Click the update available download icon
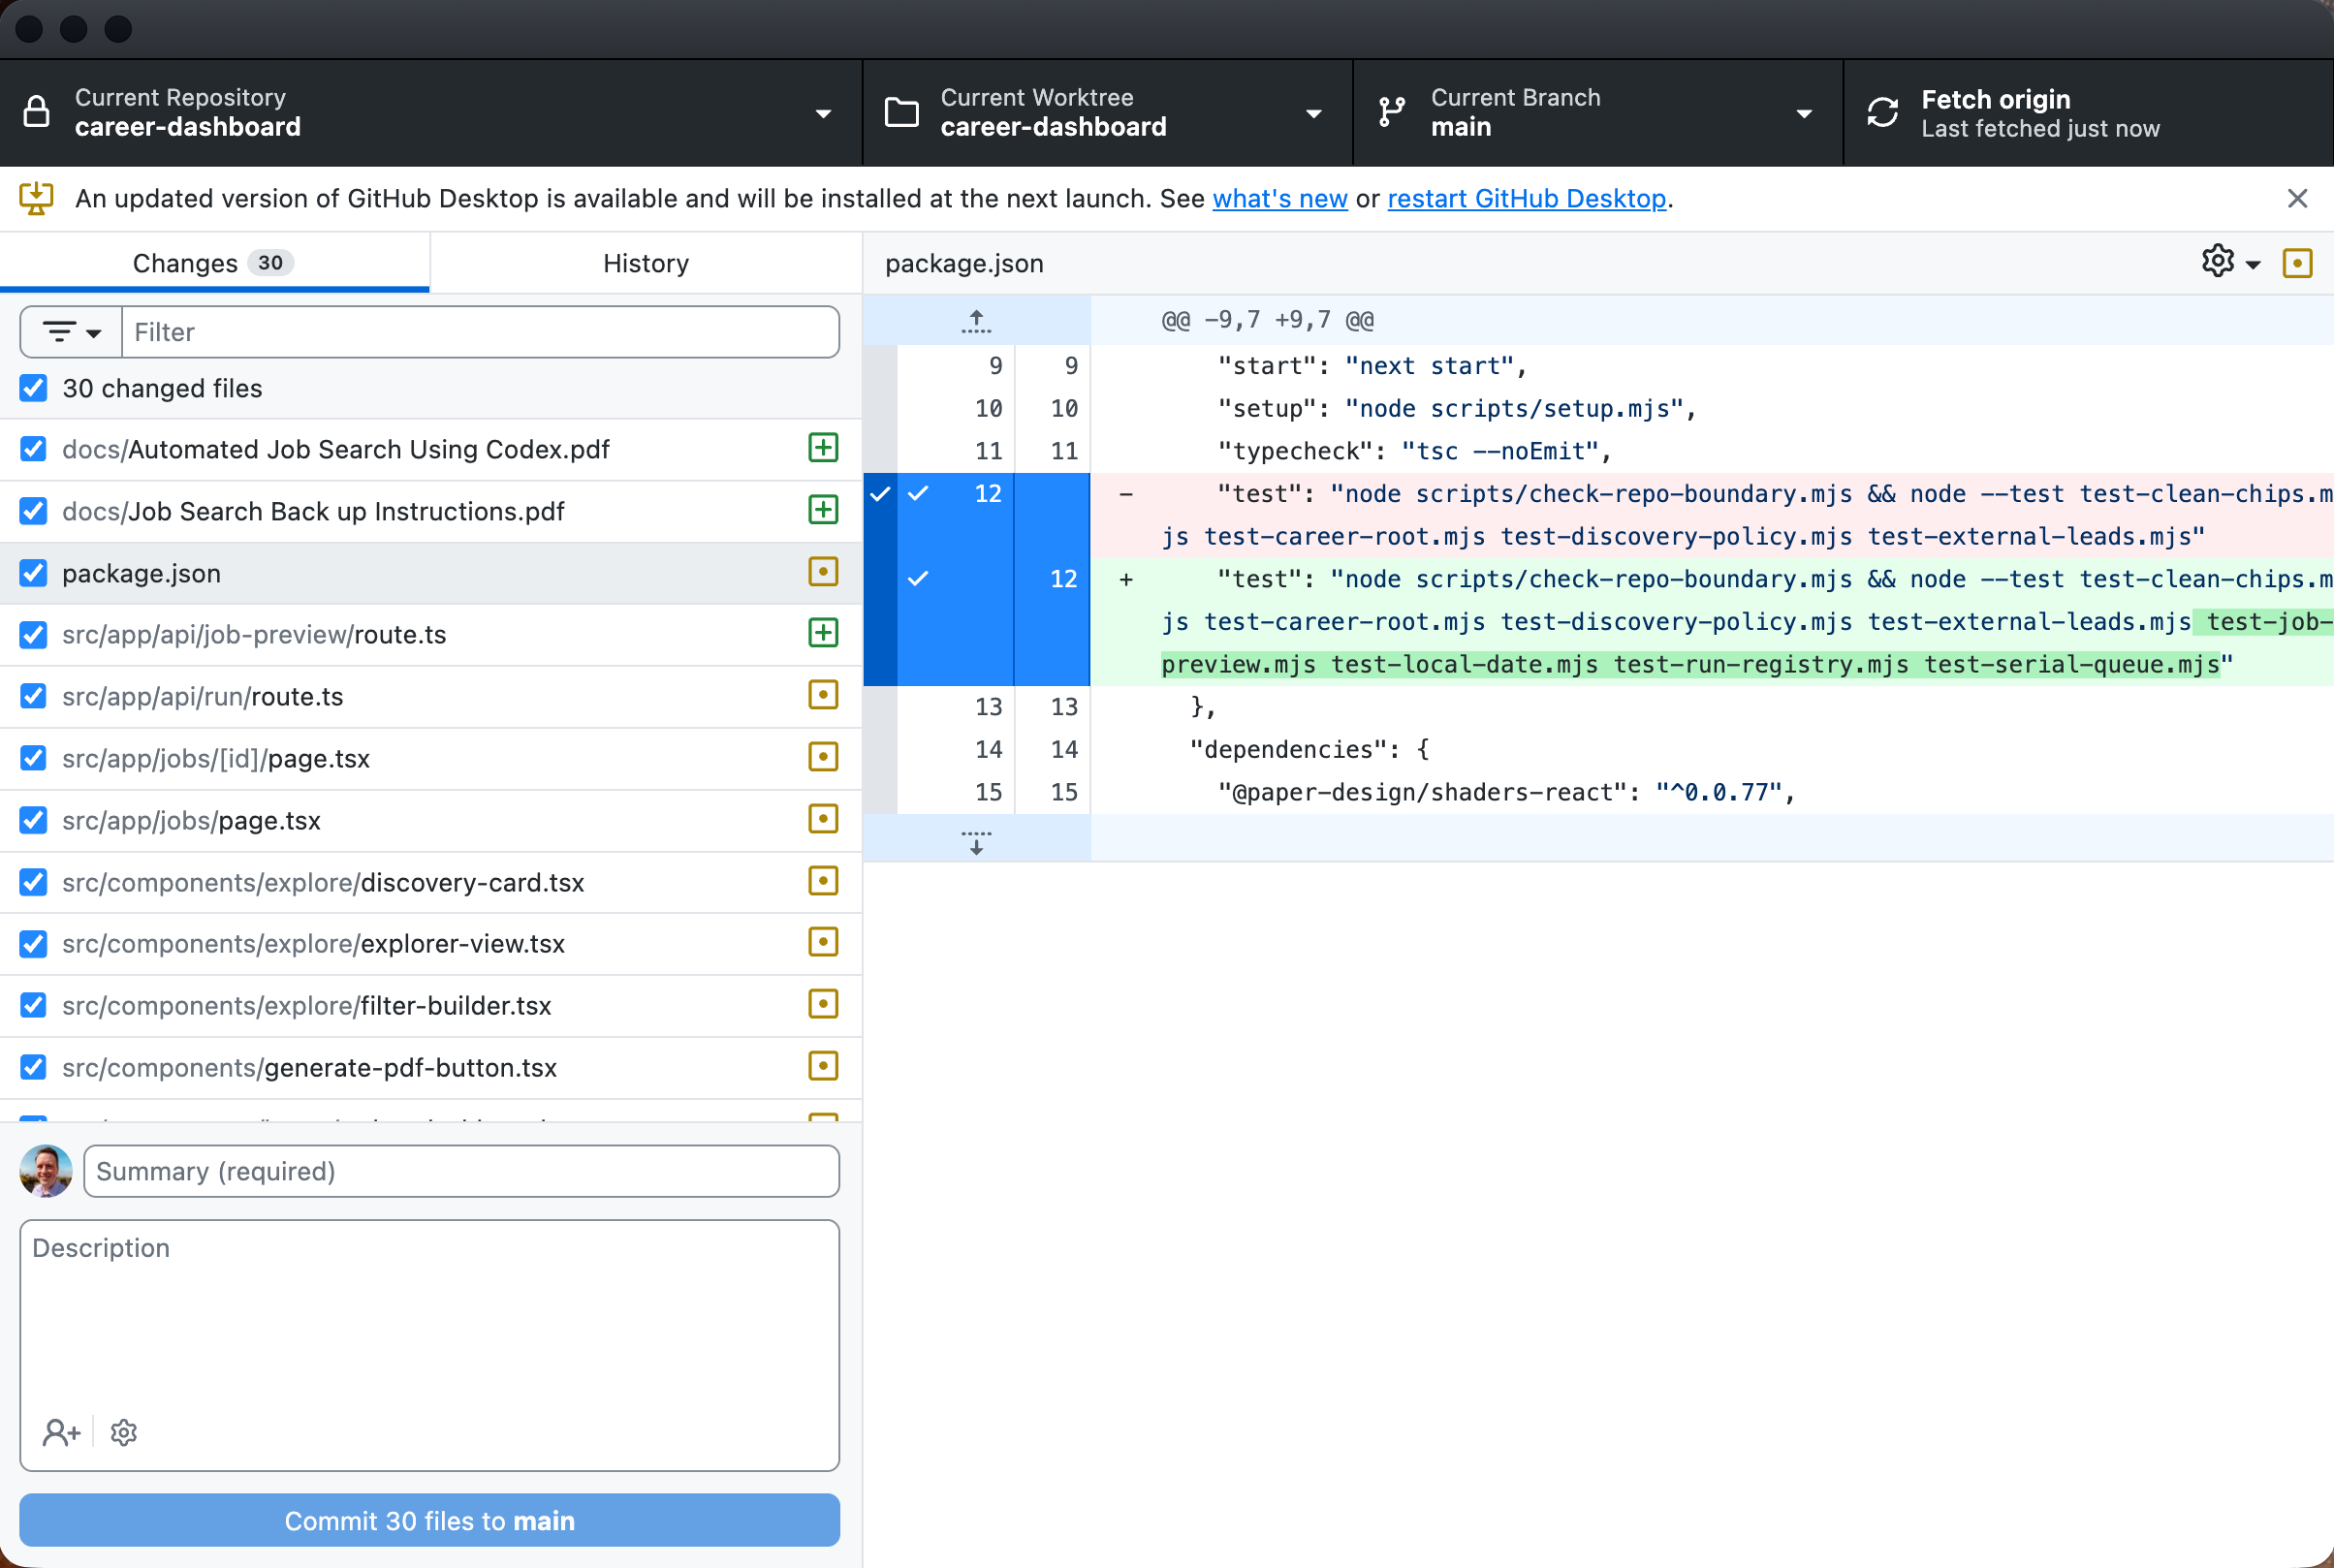Viewport: 2334px width, 1568px height. (x=36, y=198)
